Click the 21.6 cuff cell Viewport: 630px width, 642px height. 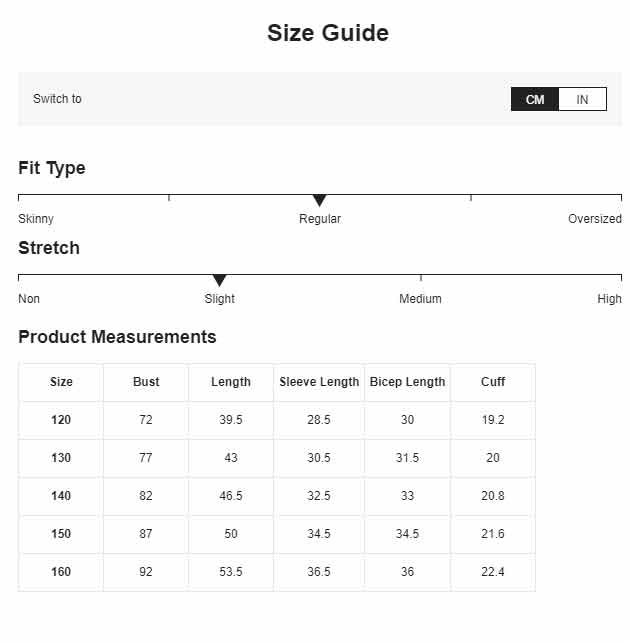click(x=493, y=534)
